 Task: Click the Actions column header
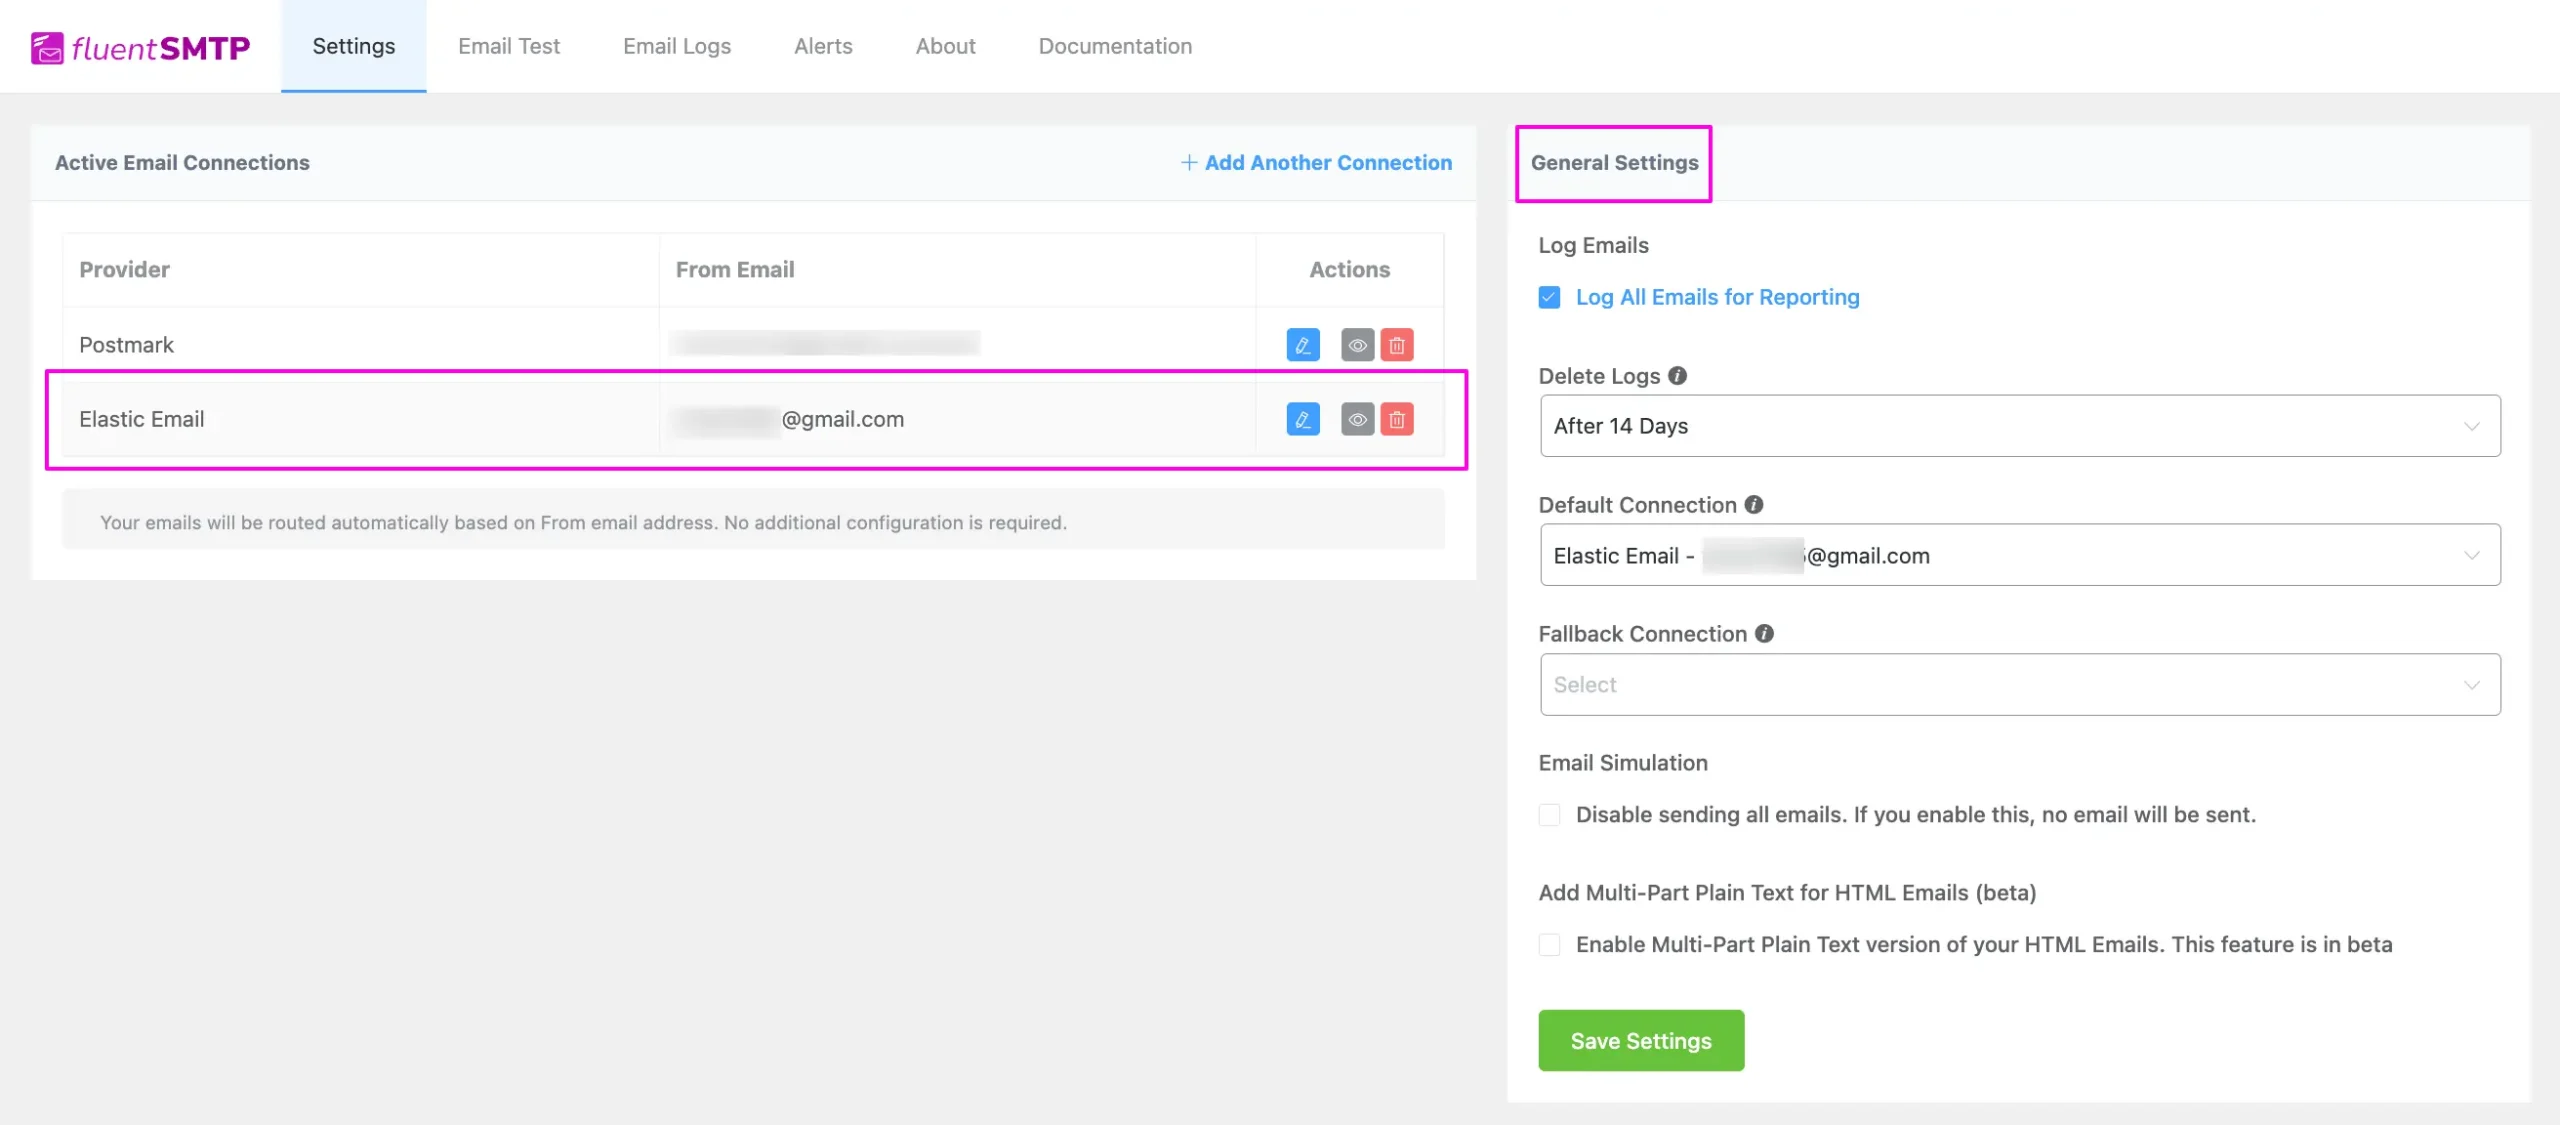[1350, 269]
